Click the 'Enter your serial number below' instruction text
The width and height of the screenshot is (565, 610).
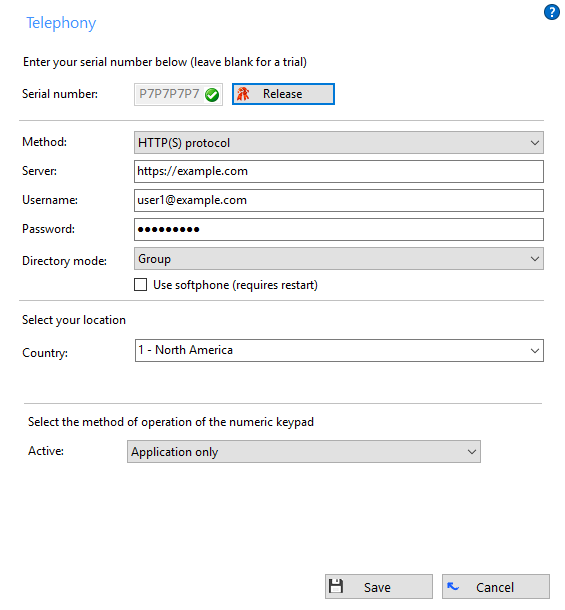point(165,62)
